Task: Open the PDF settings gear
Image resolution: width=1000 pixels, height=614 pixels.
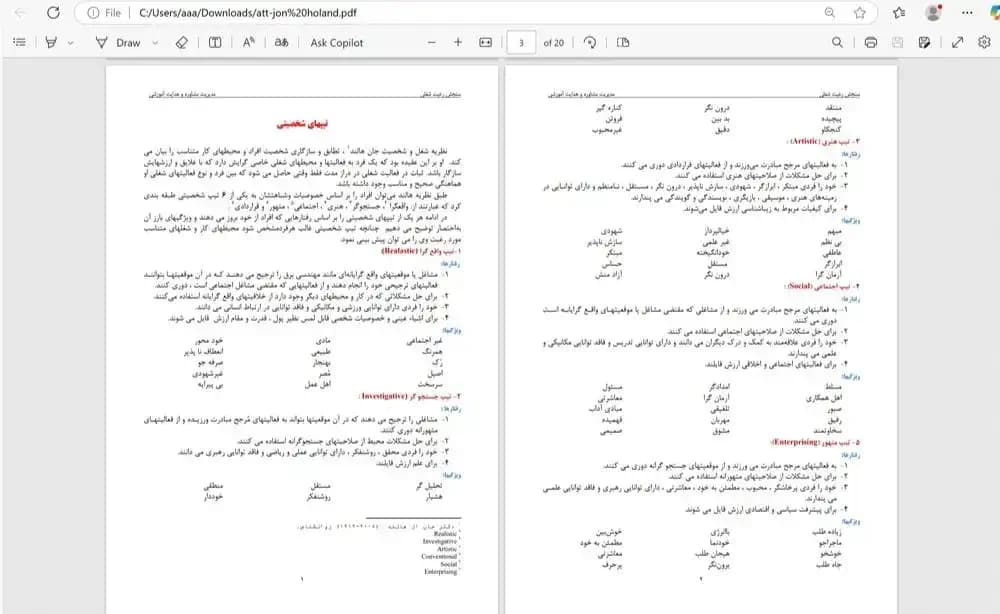Action: pos(984,43)
